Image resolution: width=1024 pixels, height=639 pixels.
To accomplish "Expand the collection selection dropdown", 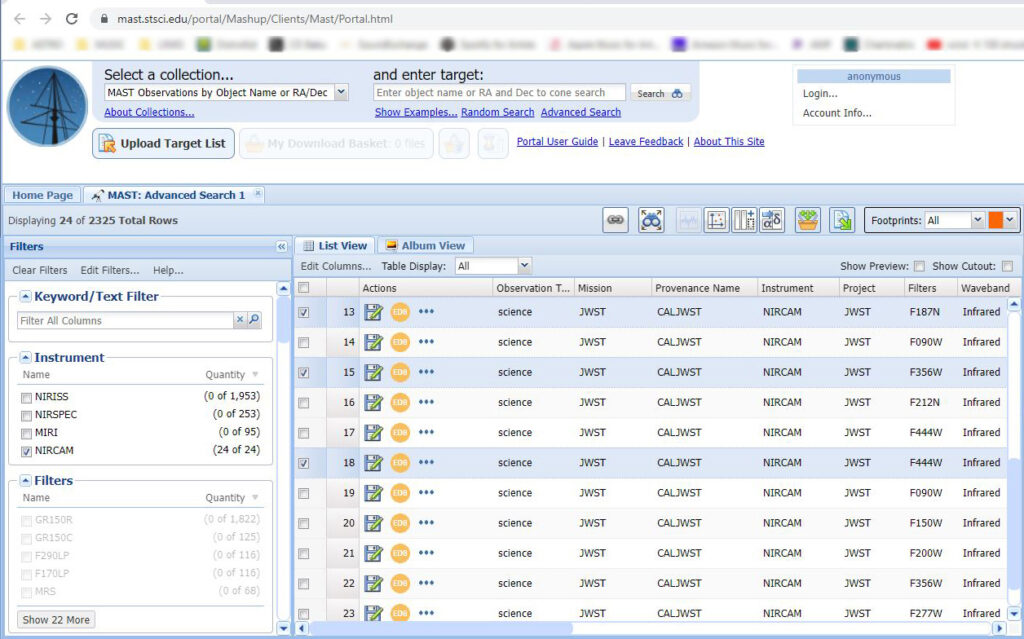I will click(341, 93).
